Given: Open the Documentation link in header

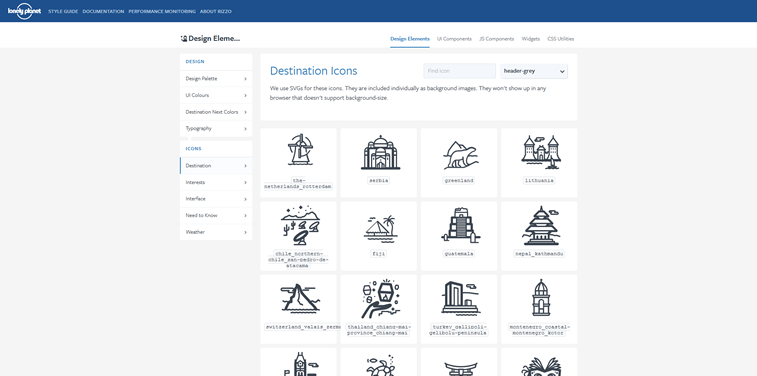Looking at the screenshot, I should point(103,11).
